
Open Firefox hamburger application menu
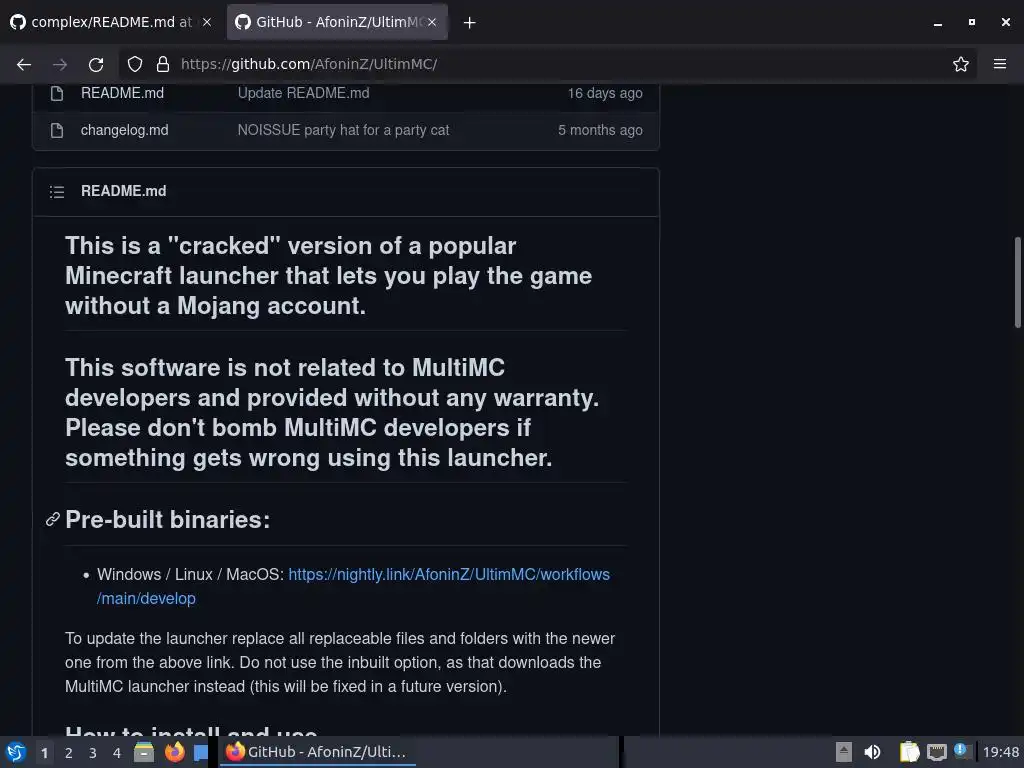pyautogui.click(x=1000, y=64)
